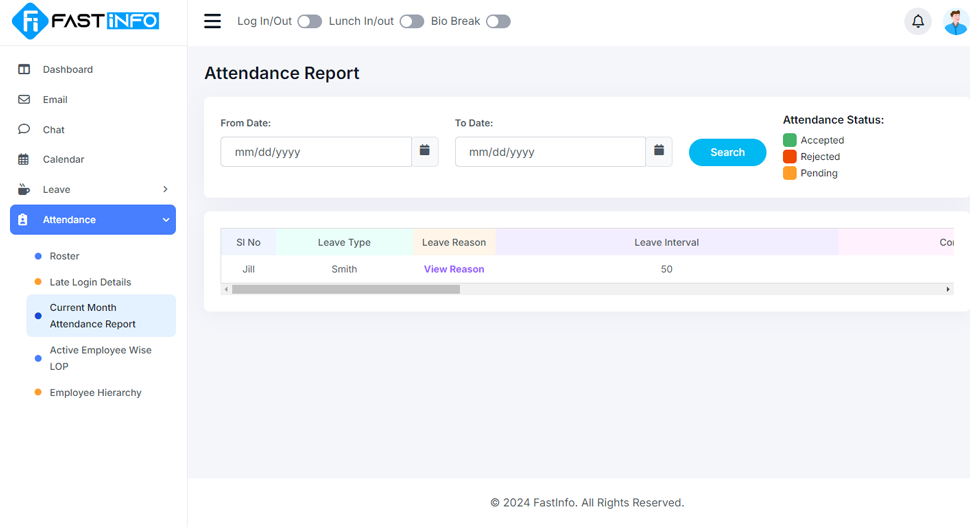This screenshot has width=970, height=528.
Task: Open the notifications bell
Action: pyautogui.click(x=917, y=21)
